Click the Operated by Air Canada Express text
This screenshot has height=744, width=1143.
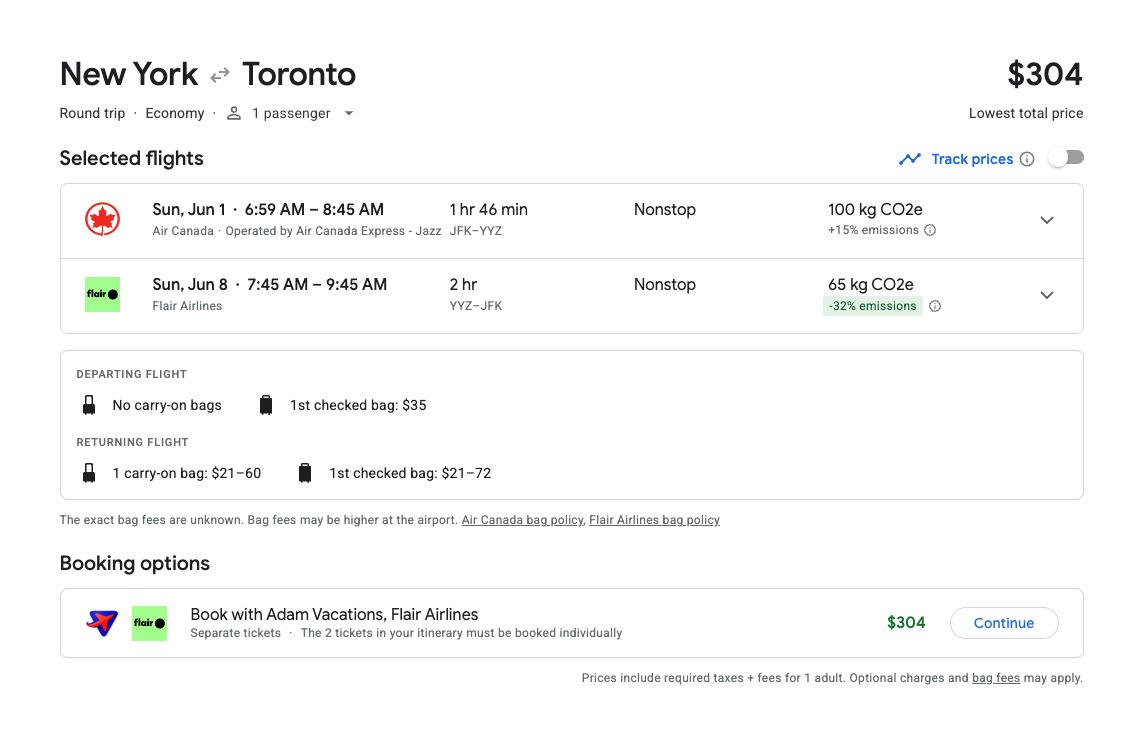point(333,231)
